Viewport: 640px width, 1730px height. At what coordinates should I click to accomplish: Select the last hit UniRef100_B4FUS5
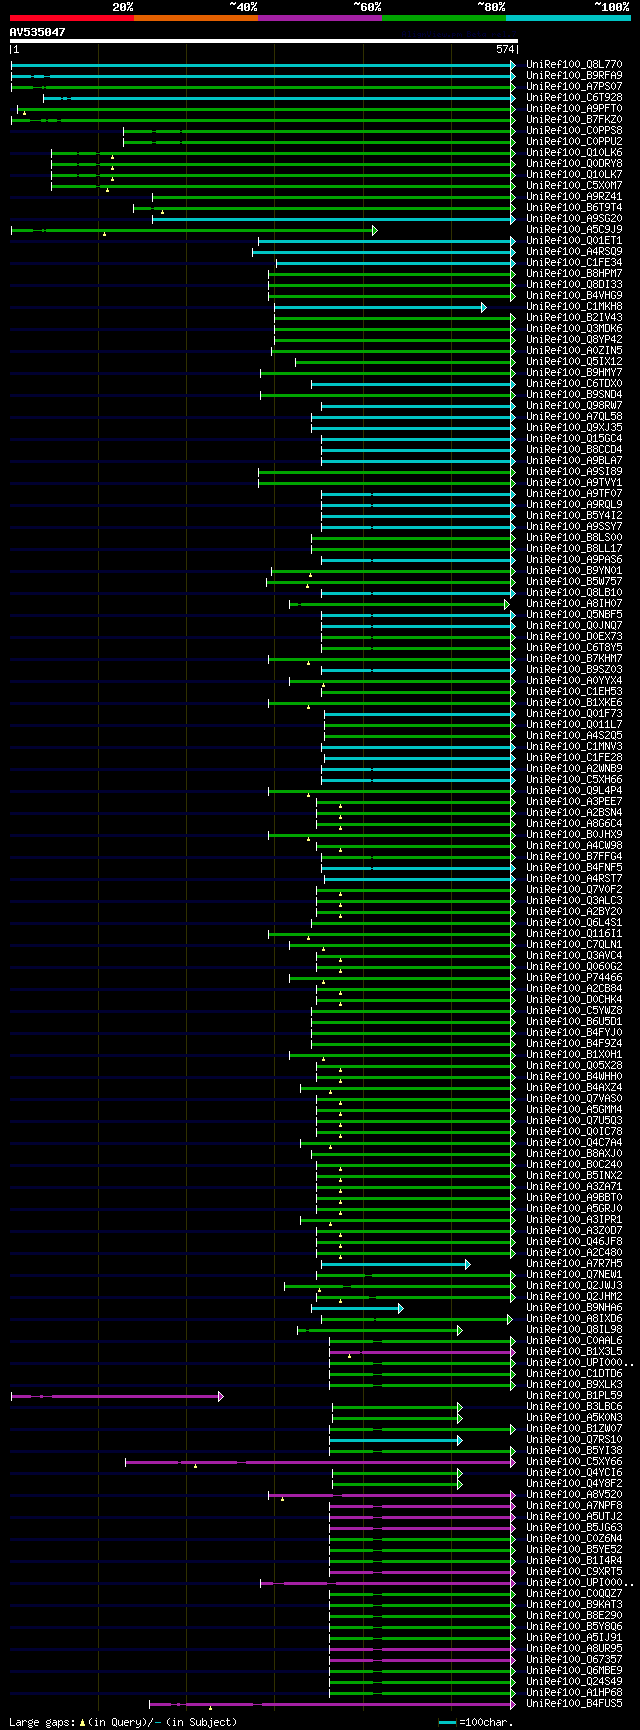(x=574, y=1704)
